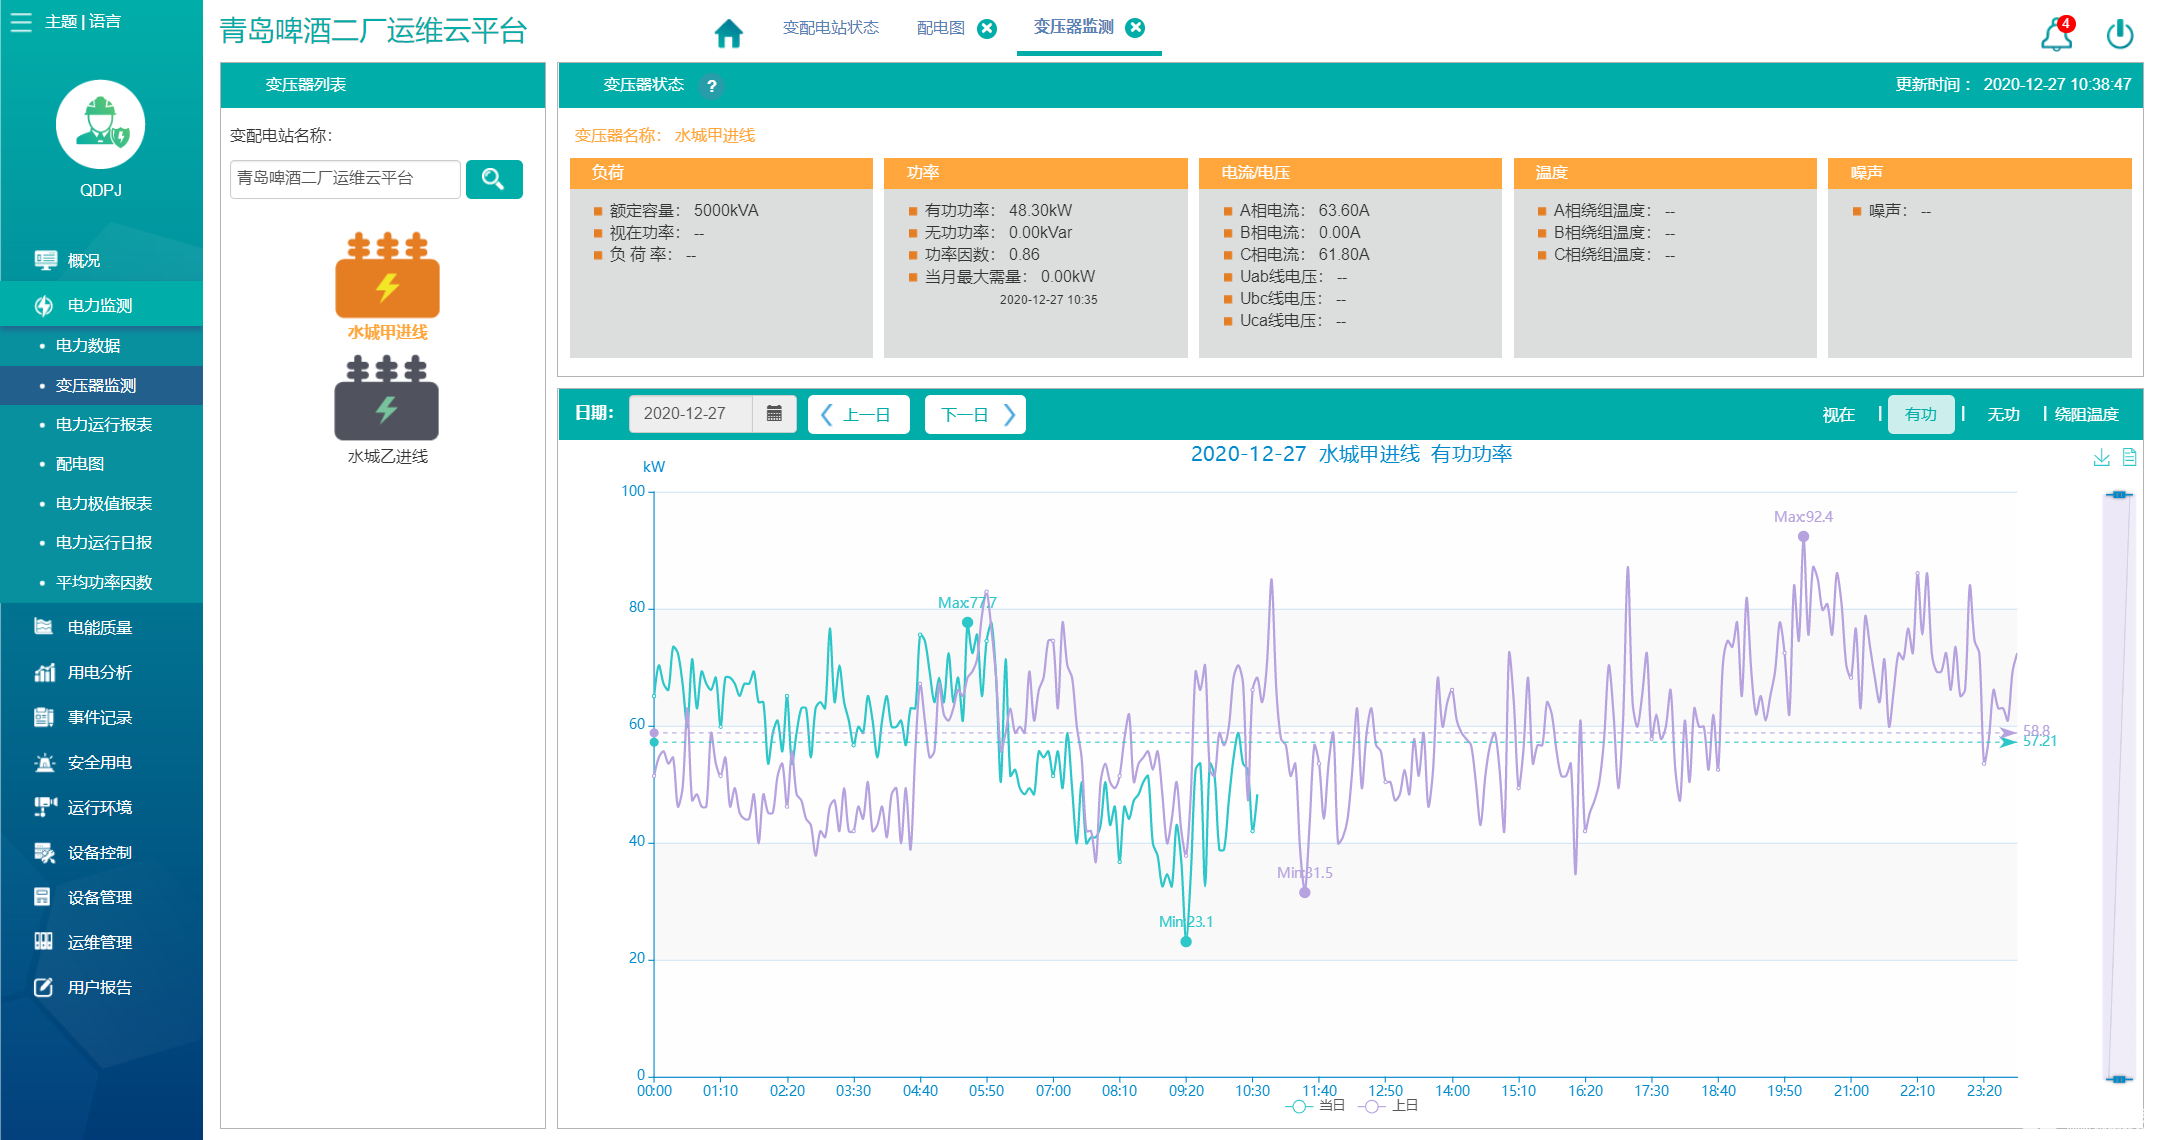Click the help question mark beside 变压器状态
This screenshot has width=2160, height=1140.
coord(711,86)
